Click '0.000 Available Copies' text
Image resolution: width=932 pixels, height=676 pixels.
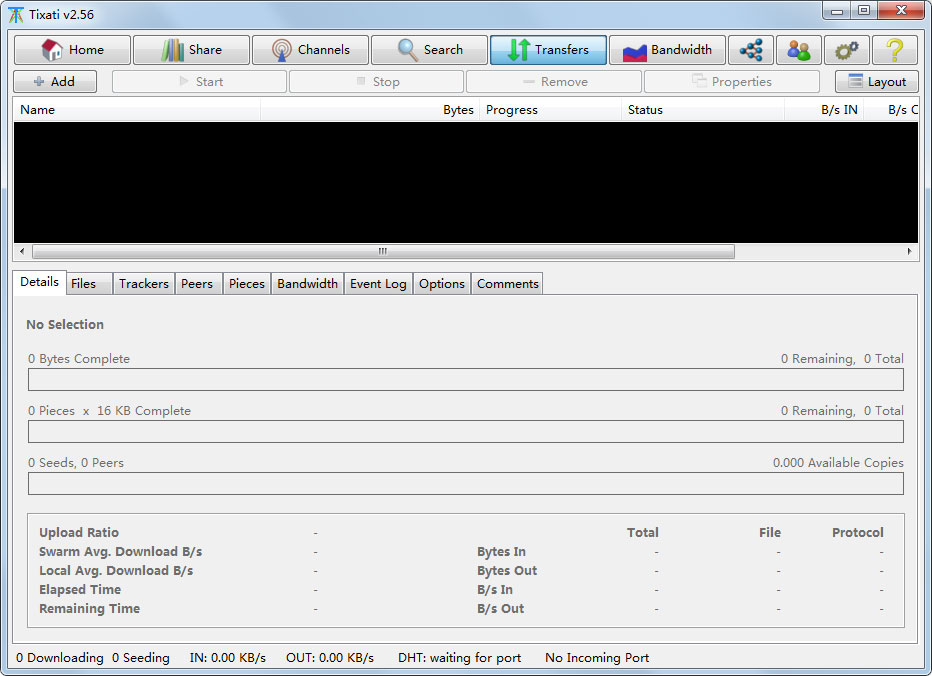[838, 463]
